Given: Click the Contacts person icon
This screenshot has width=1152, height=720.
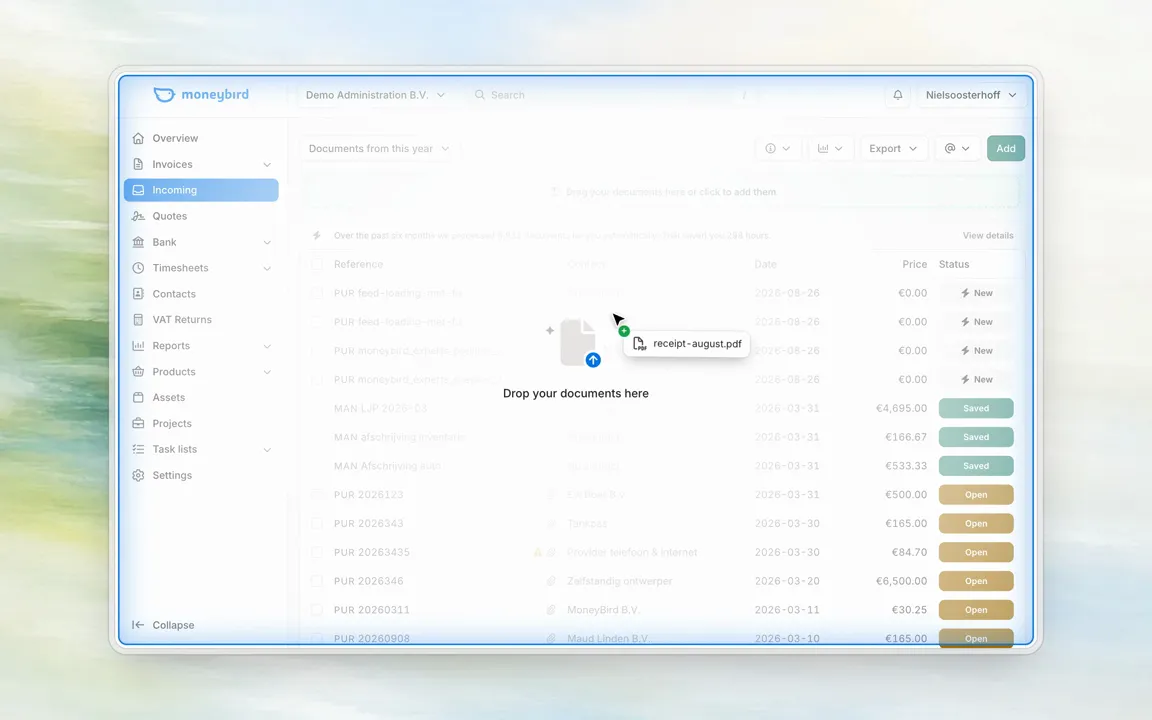Looking at the screenshot, I should coord(138,294).
